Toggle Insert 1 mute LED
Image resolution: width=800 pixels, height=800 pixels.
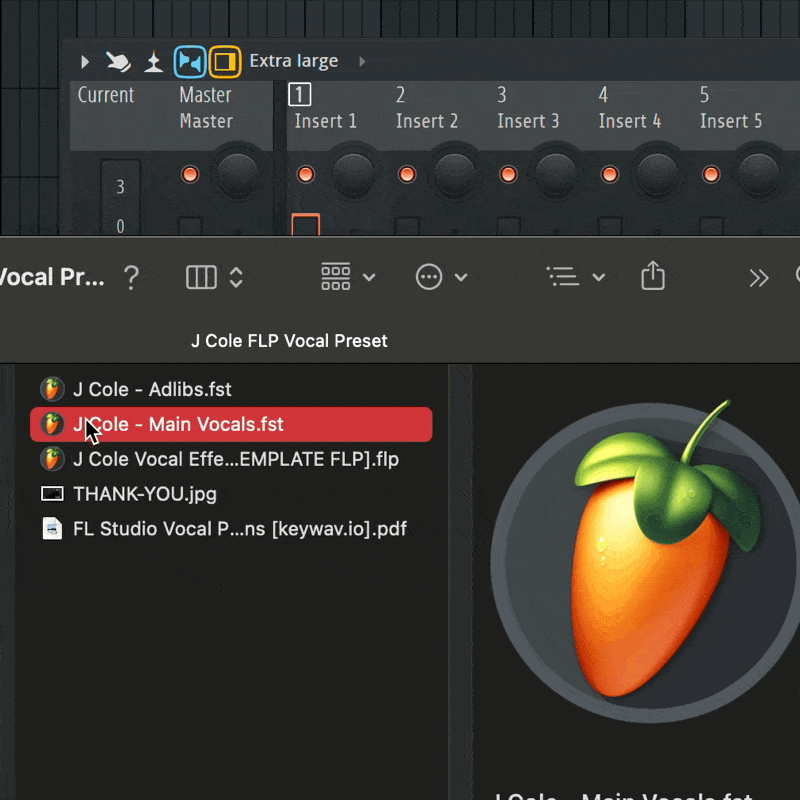point(306,174)
